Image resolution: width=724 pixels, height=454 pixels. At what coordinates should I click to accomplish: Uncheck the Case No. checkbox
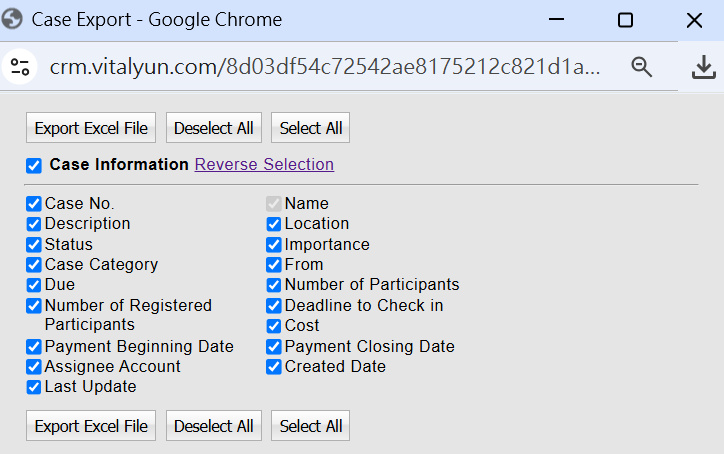(x=34, y=204)
